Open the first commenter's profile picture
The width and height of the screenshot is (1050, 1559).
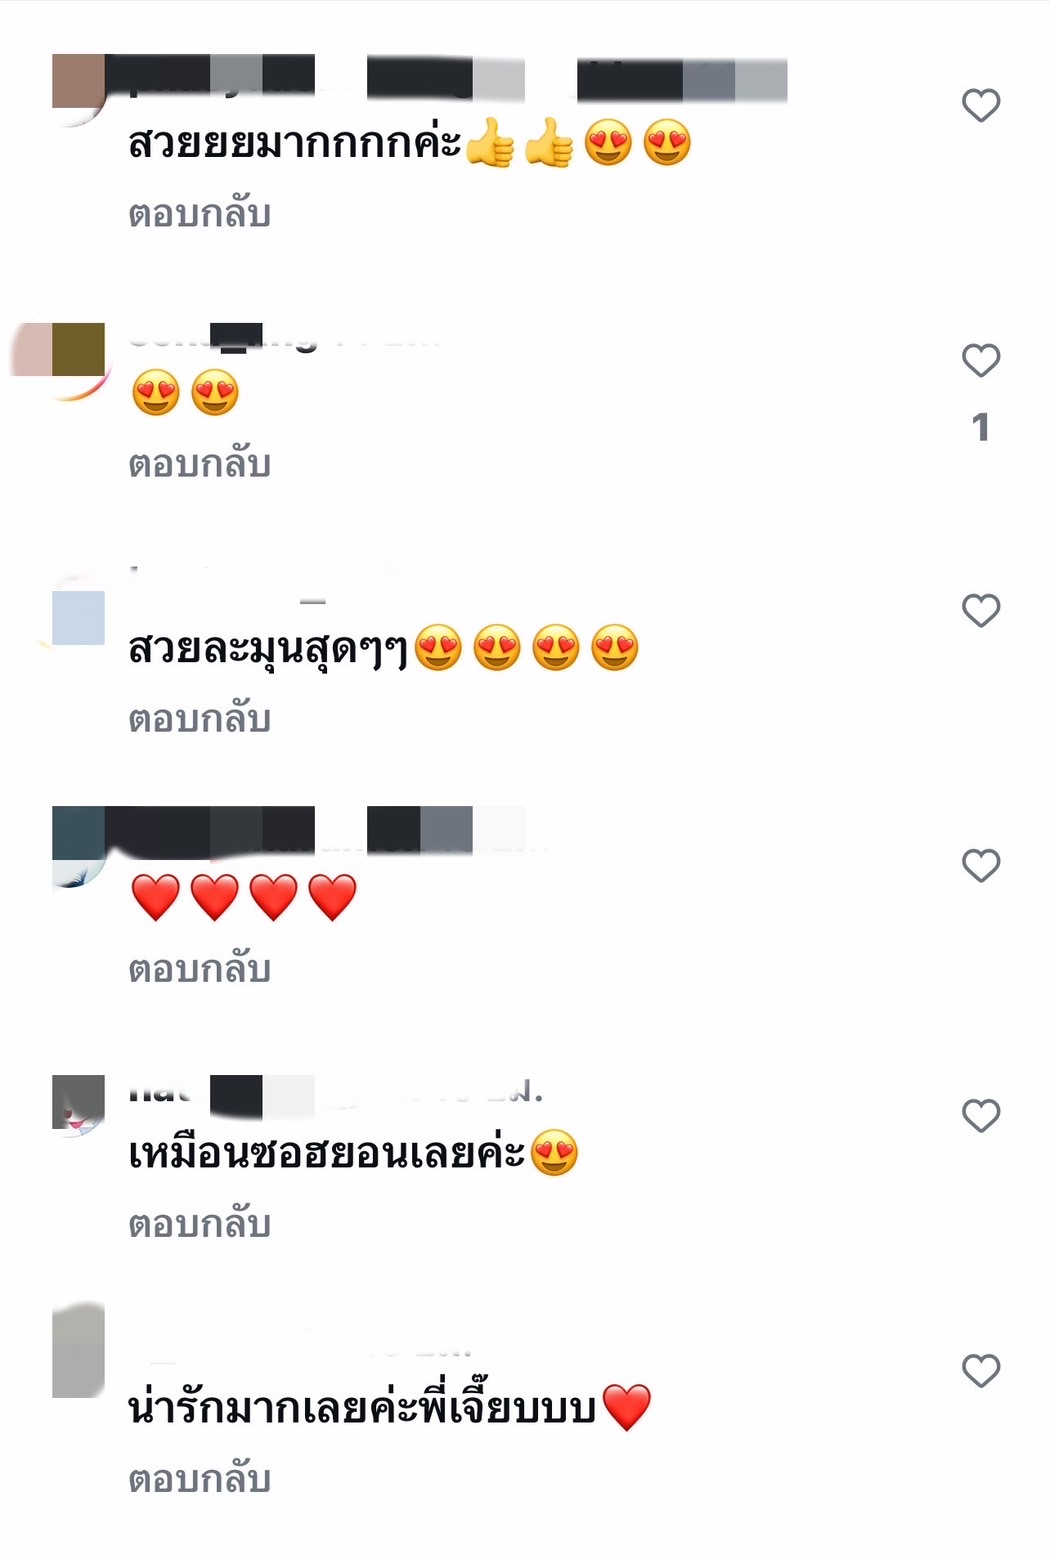click(78, 89)
